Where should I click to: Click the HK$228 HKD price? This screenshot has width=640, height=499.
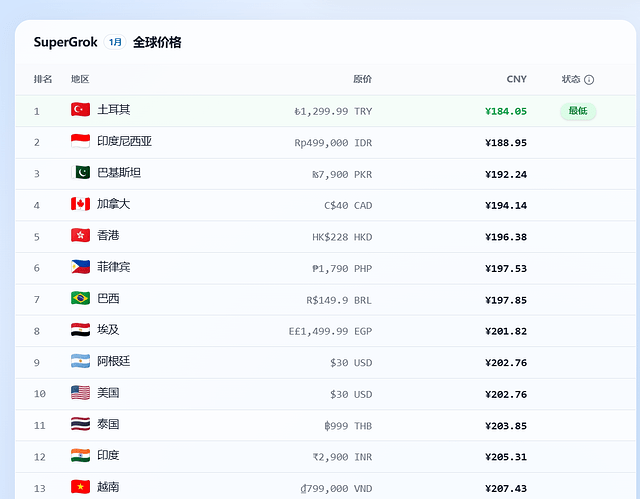342,237
